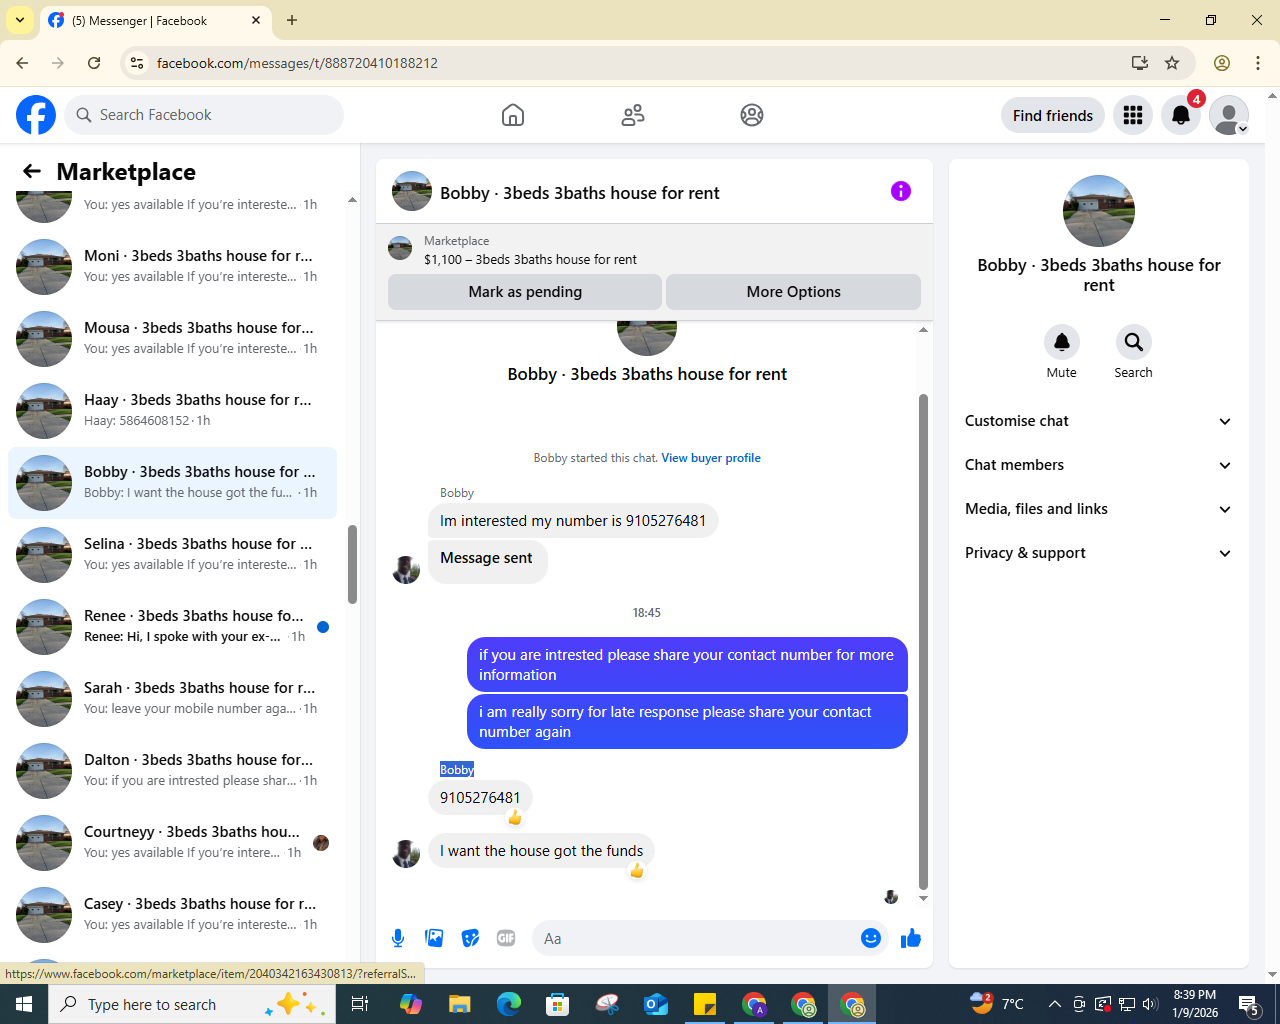Click the message text input field
This screenshot has width=1280, height=1024.
click(x=697, y=938)
